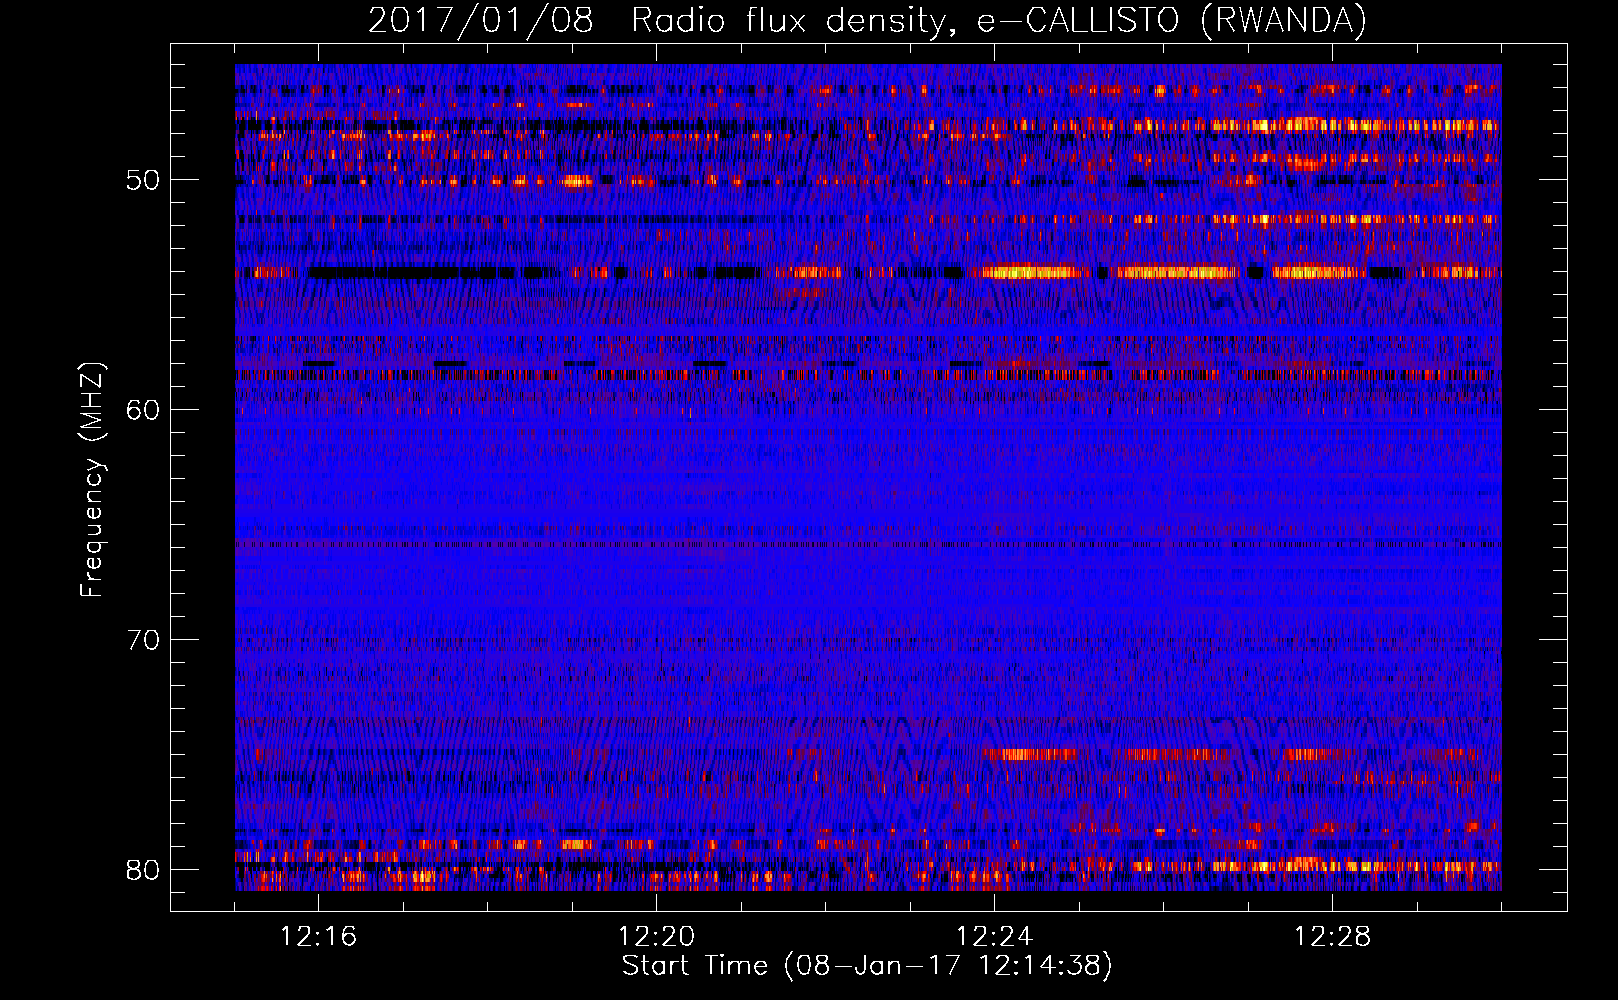Screen dimensions: 1618x1000
Task: Click the 12:24 time tick label
Action: 994,937
